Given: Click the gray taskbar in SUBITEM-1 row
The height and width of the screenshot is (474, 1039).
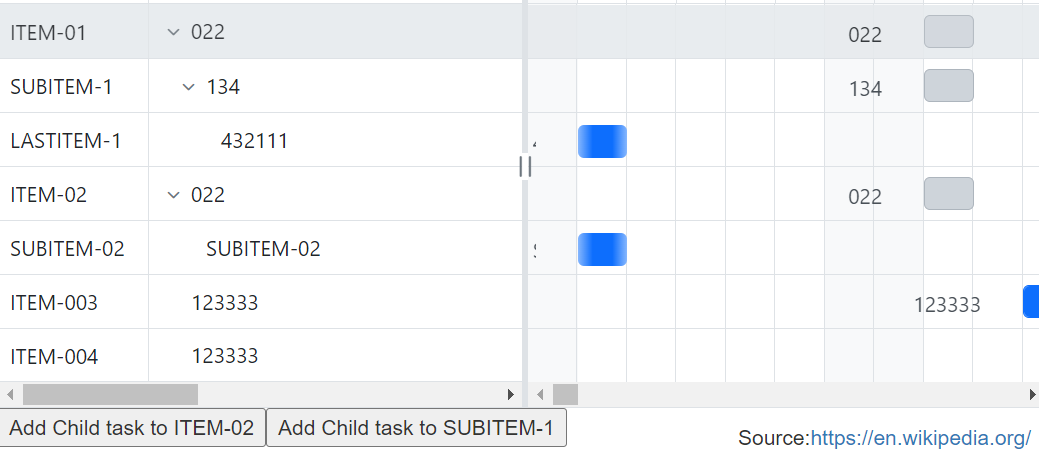Looking at the screenshot, I should point(948,86).
